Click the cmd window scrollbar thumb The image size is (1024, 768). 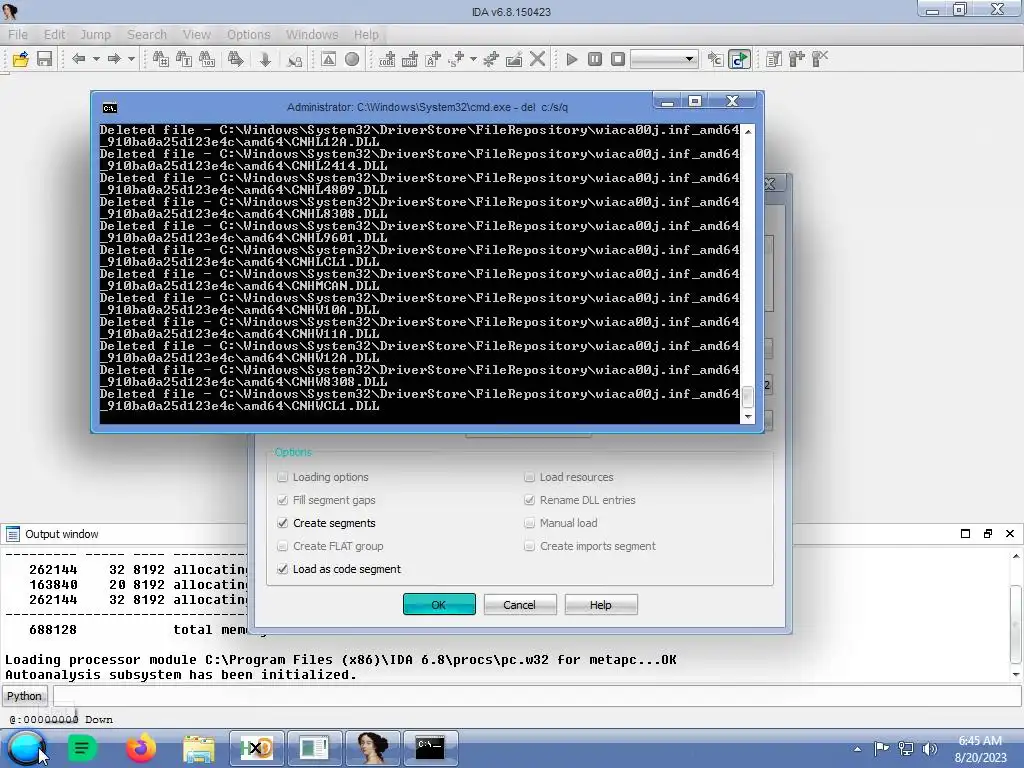pyautogui.click(x=748, y=396)
